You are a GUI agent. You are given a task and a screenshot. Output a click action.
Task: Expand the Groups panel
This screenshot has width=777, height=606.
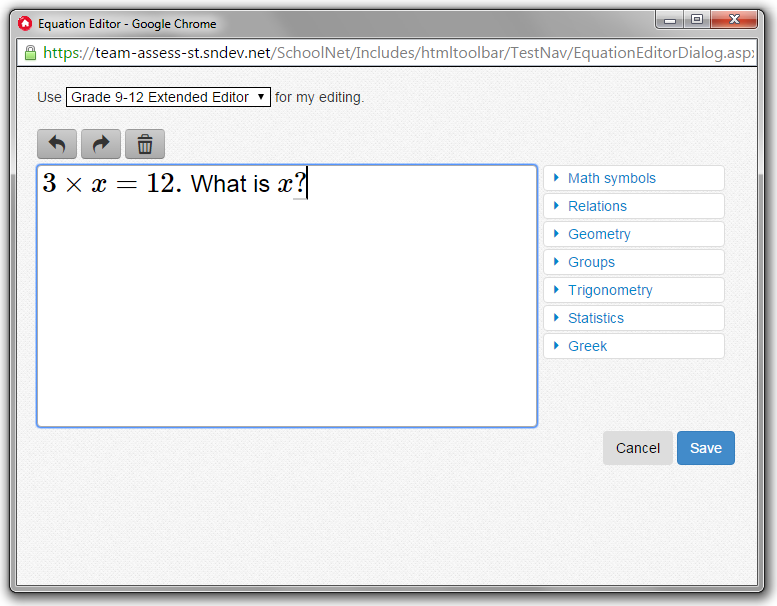point(633,262)
